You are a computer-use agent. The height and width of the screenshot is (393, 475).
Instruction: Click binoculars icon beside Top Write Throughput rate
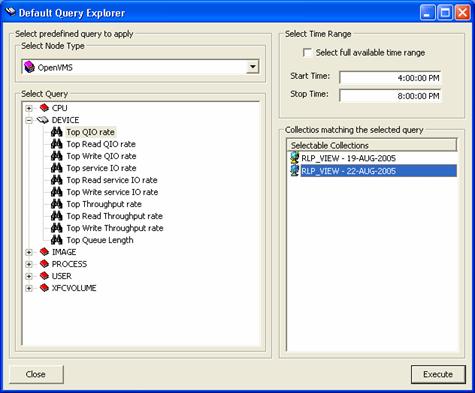(57, 228)
